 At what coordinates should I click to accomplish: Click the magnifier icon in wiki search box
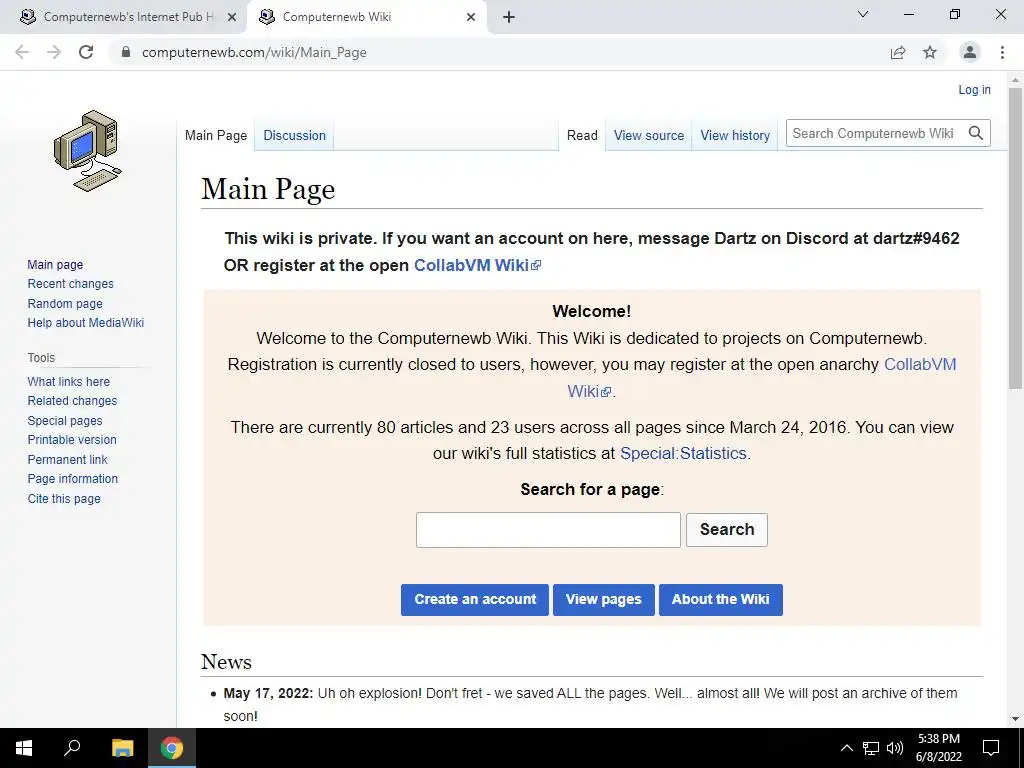pos(976,133)
